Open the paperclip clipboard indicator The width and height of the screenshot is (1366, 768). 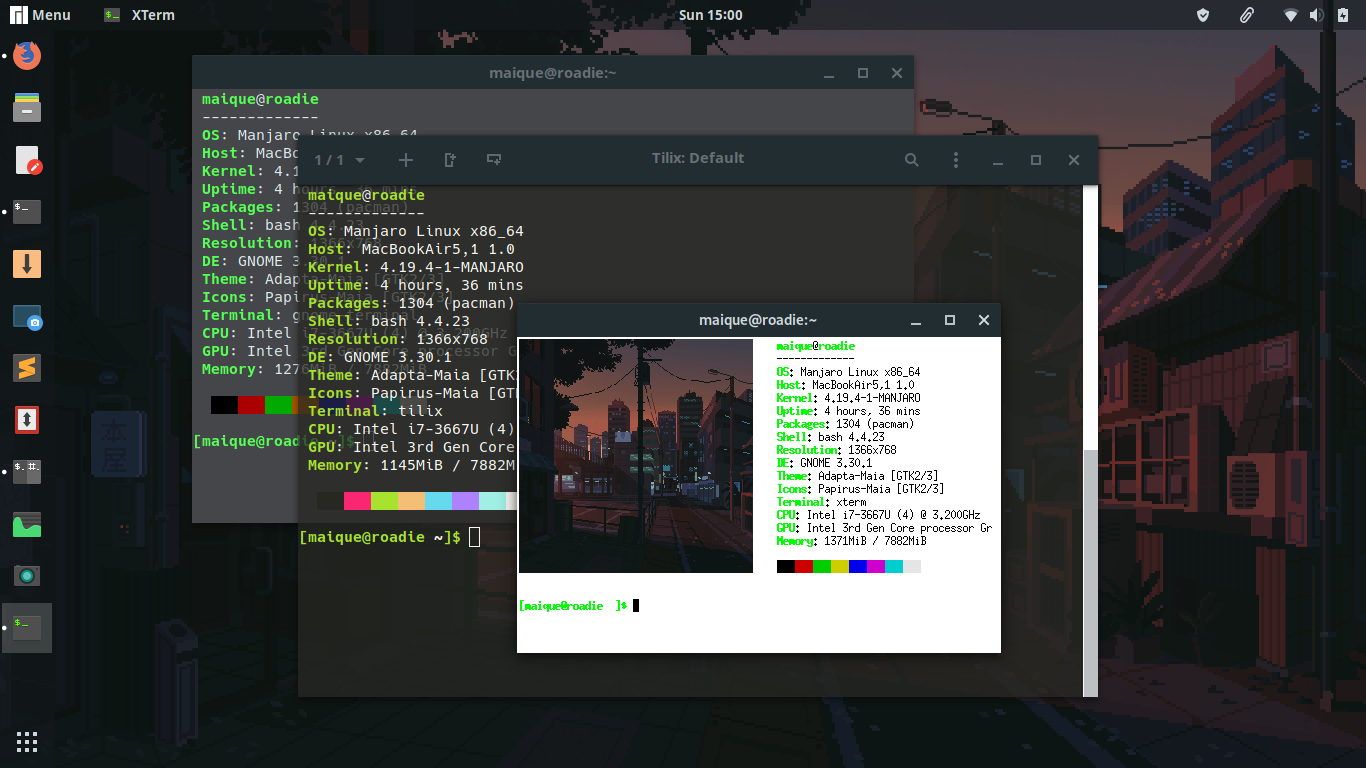(x=1247, y=15)
